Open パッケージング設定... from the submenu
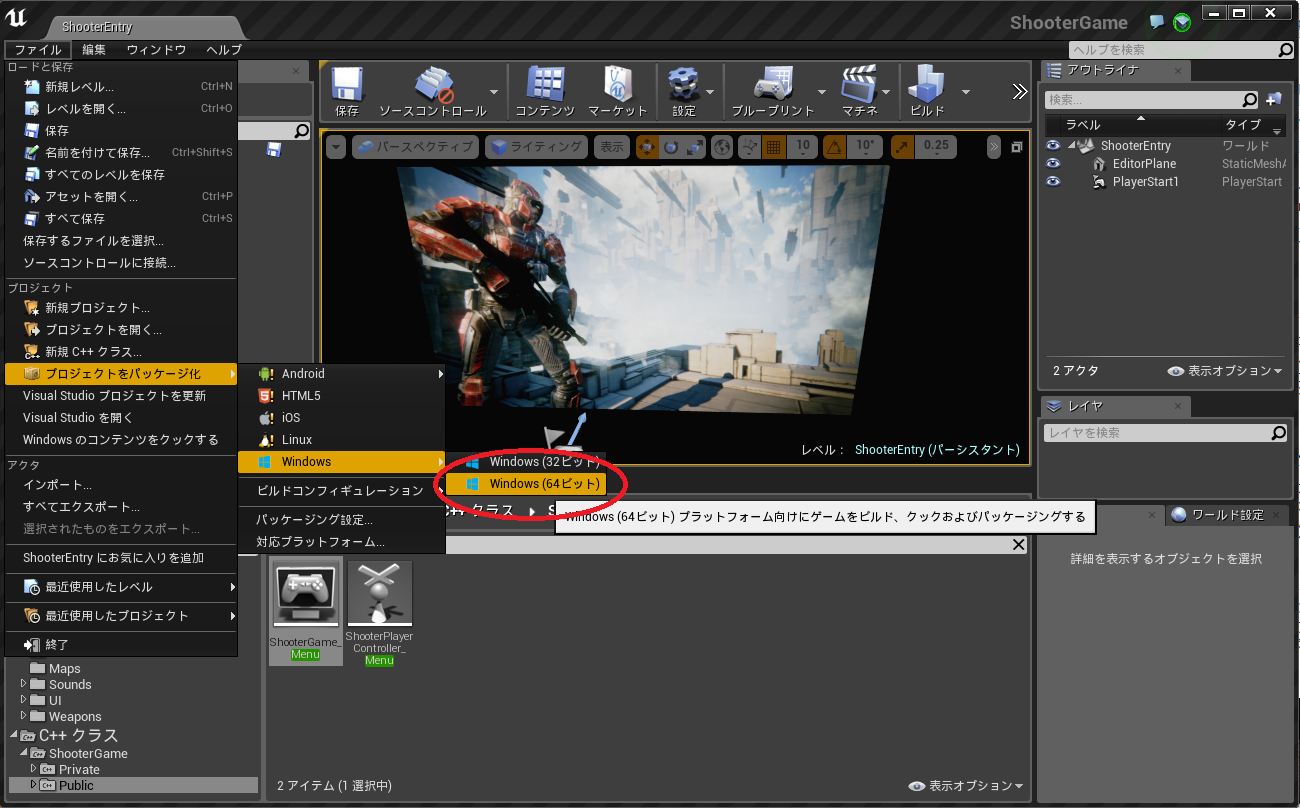Screen dimensions: 1300x808 [341, 520]
